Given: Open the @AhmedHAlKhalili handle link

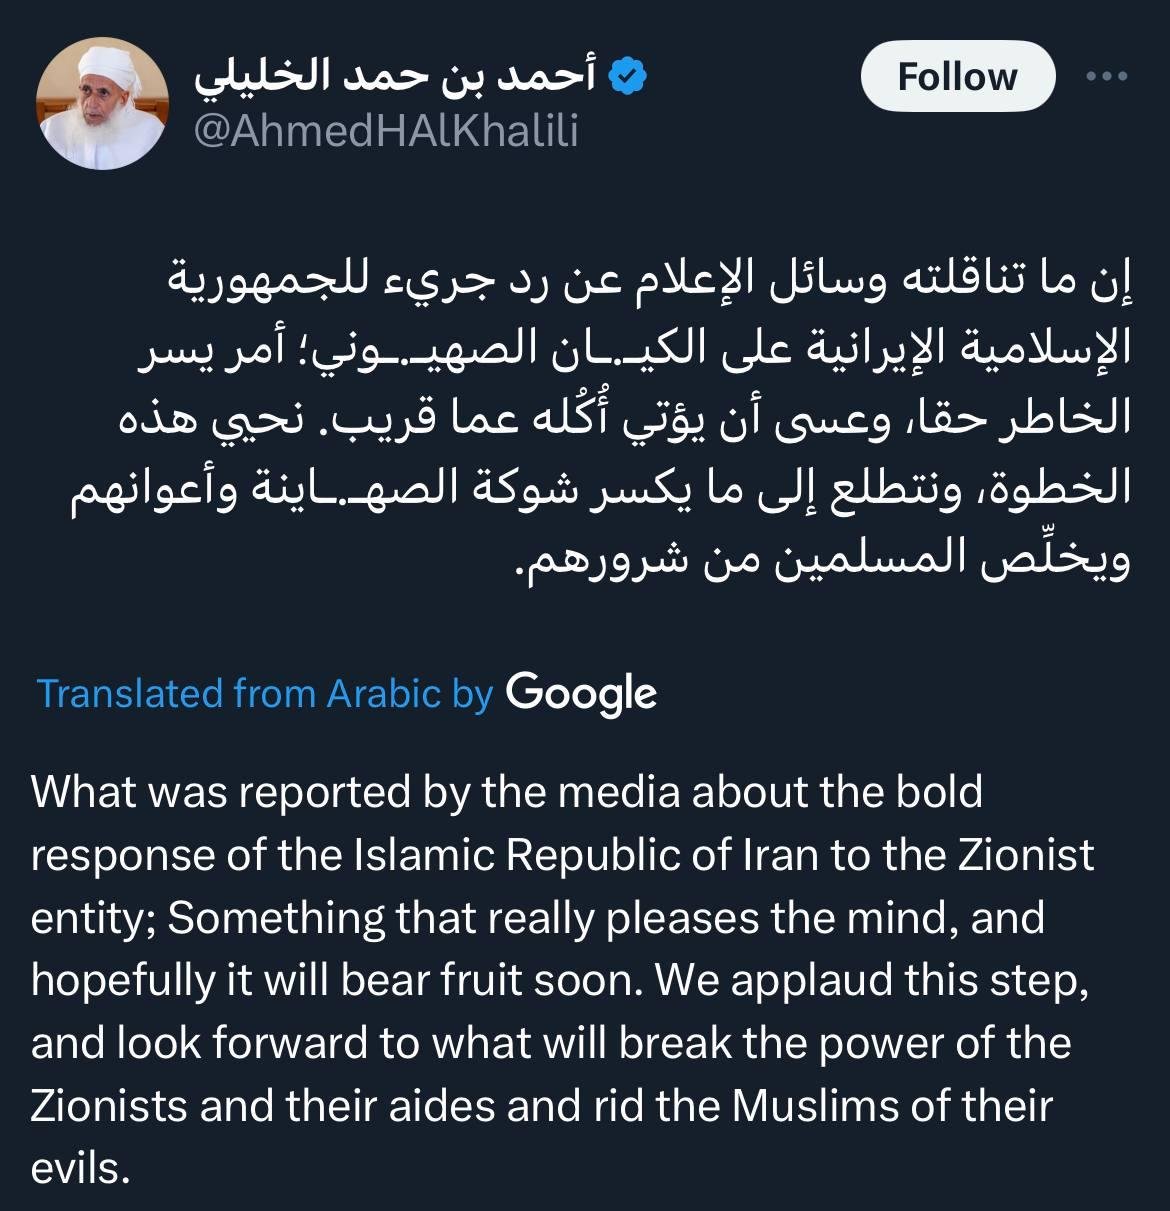Looking at the screenshot, I should (386, 131).
